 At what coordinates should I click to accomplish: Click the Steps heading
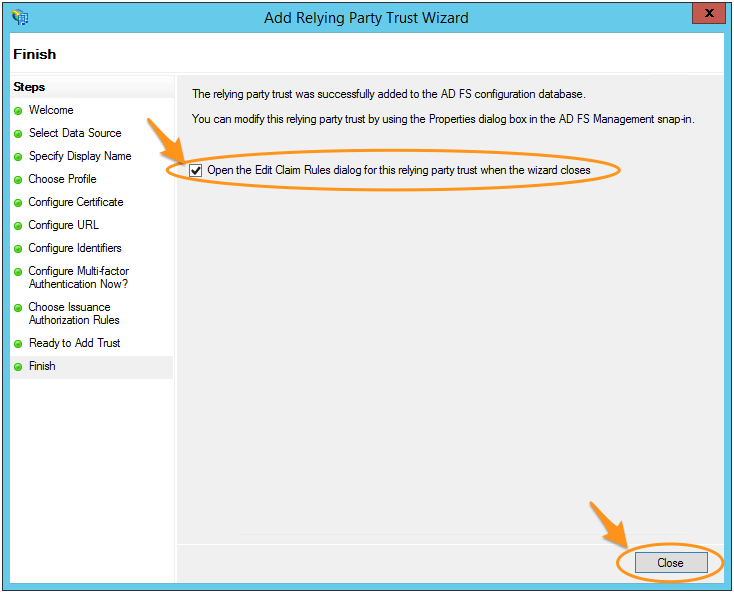29,87
